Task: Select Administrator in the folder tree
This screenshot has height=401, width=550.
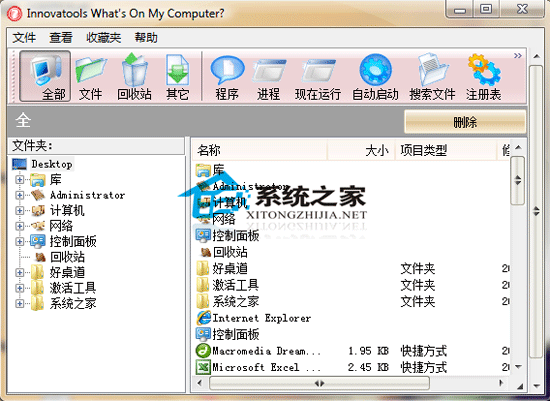Action: (x=87, y=195)
